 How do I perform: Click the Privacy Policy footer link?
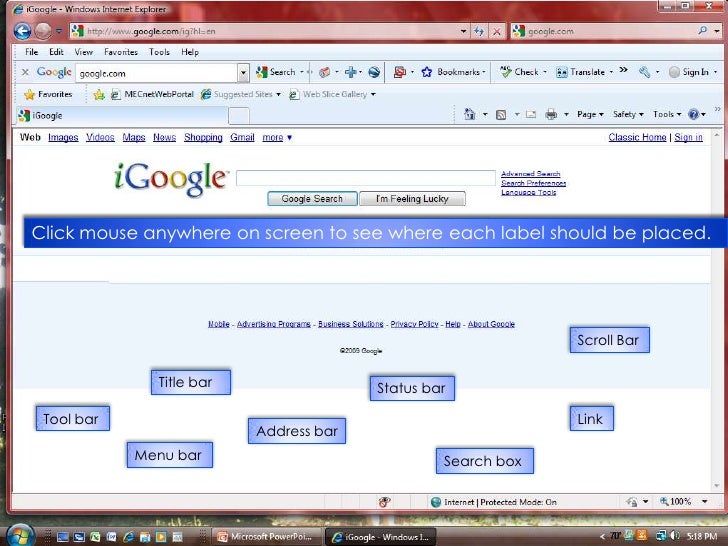[x=414, y=324]
